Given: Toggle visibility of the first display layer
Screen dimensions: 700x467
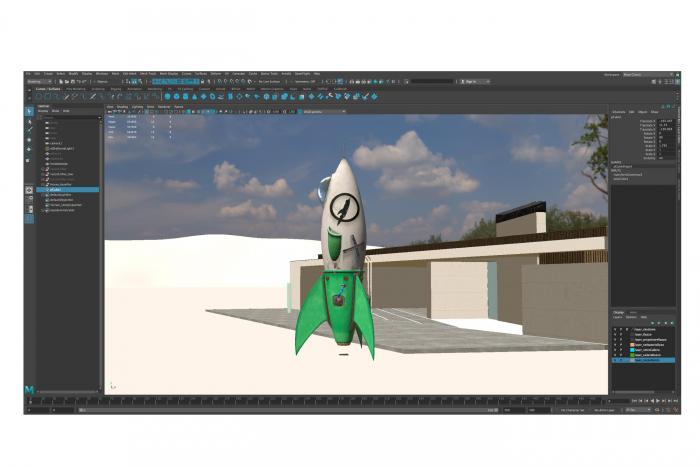Looking at the screenshot, I should click(615, 328).
